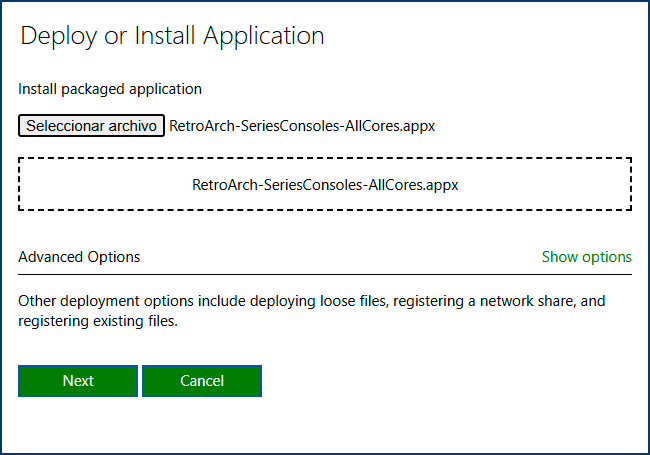
Task: Click the dashed drop zone with RetroArch appx
Action: coord(325,184)
